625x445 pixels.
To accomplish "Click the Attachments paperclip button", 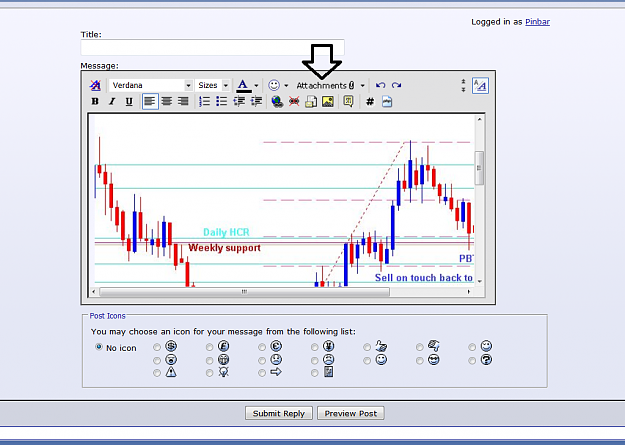I will [326, 85].
